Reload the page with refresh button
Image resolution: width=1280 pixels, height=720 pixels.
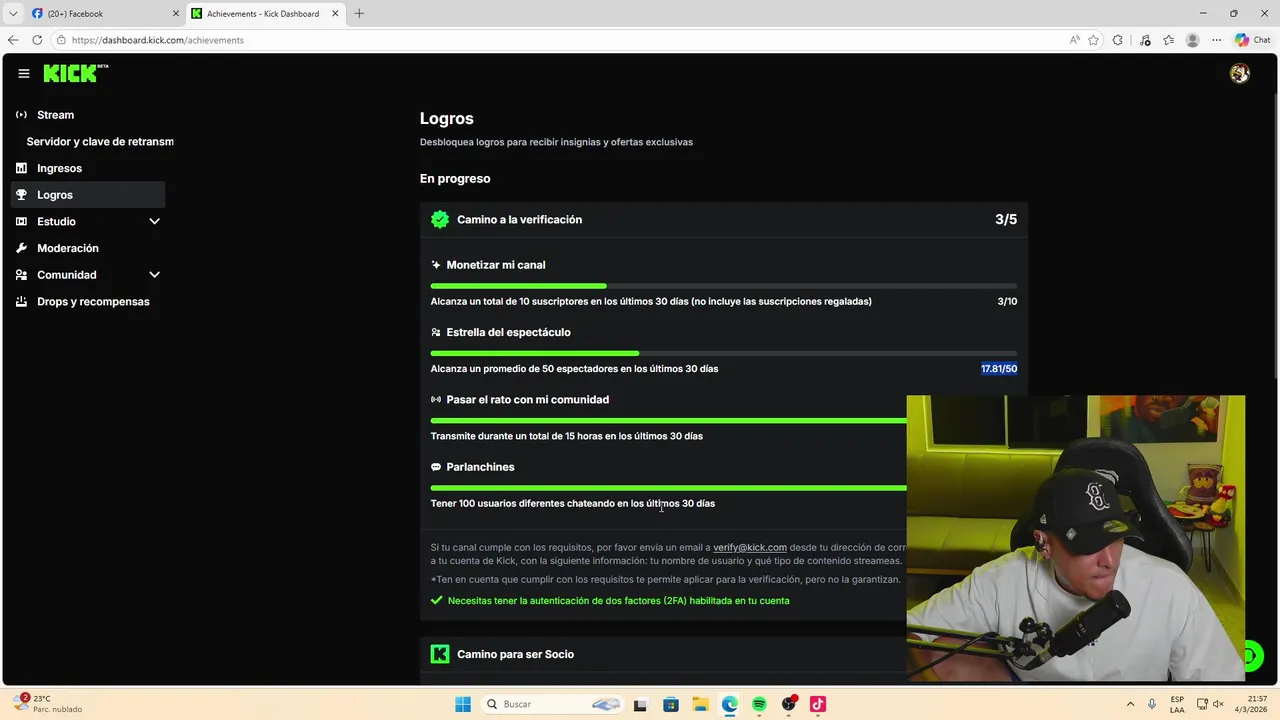(x=37, y=40)
